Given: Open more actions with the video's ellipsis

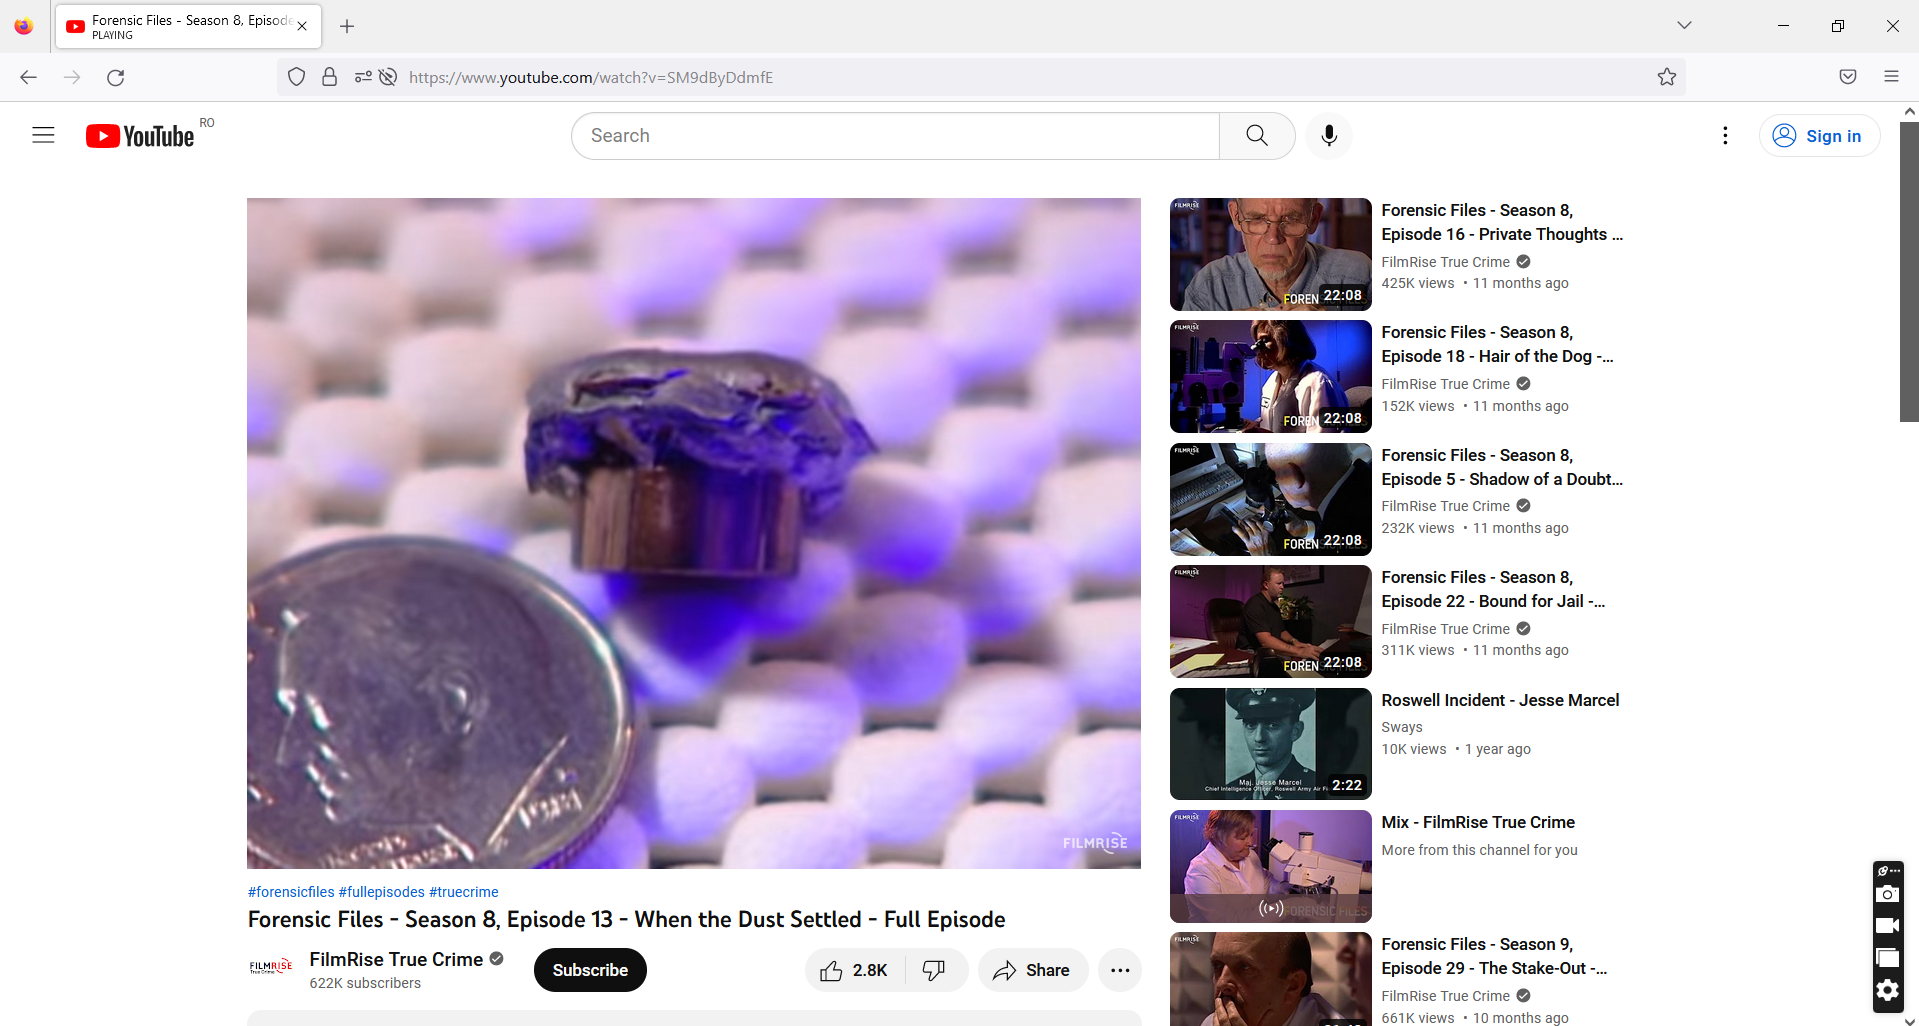Looking at the screenshot, I should (1120, 969).
